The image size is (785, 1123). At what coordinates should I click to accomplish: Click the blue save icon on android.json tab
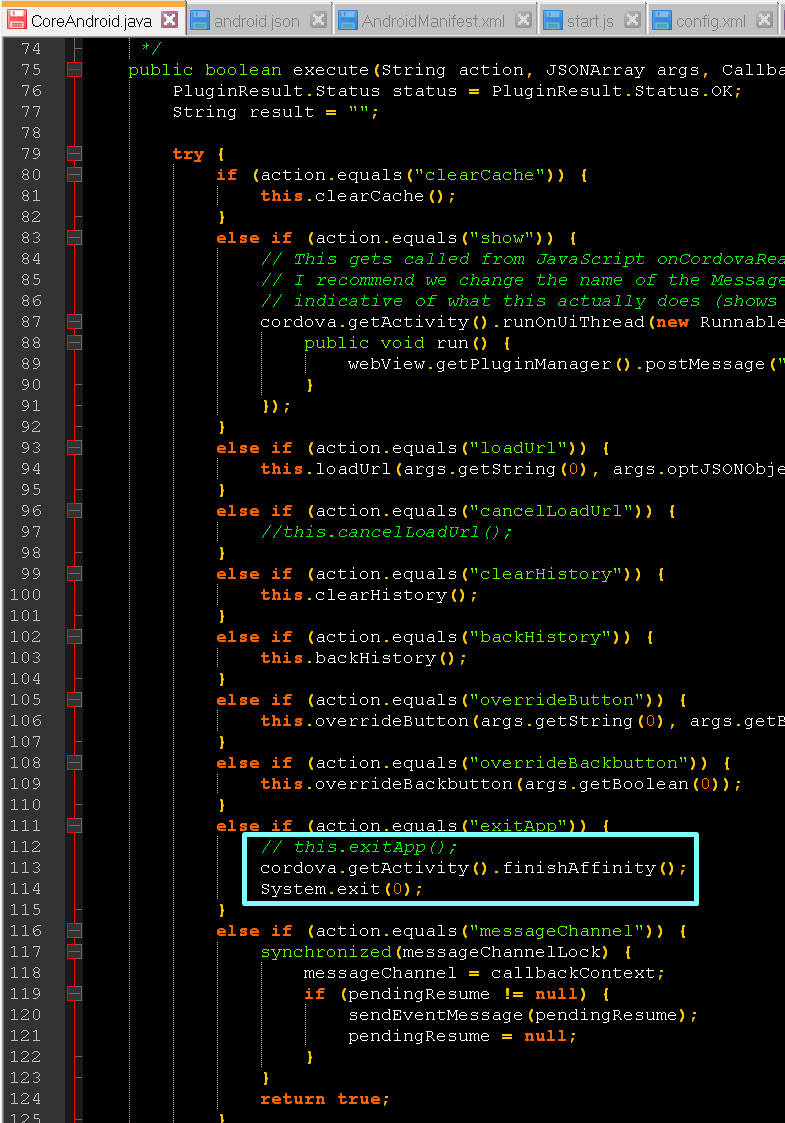click(x=199, y=20)
